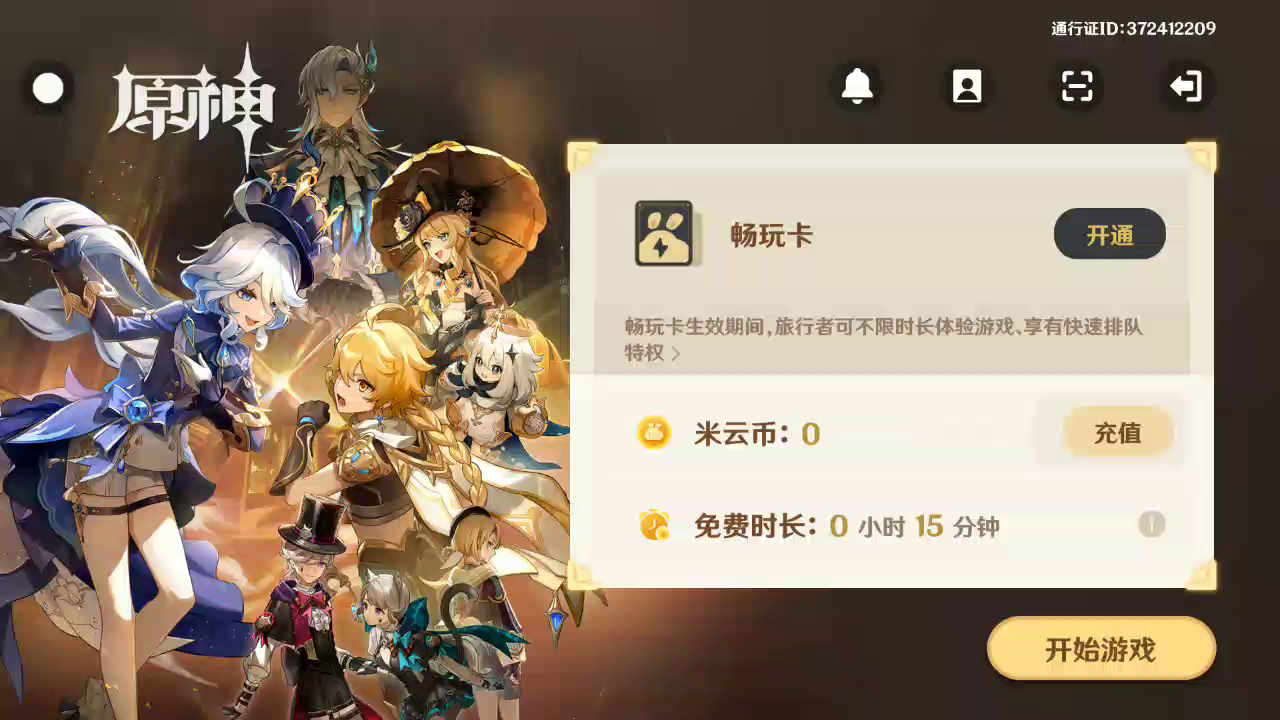This screenshot has height=720, width=1280.
Task: Open free time info circle icon
Action: [x=1152, y=524]
